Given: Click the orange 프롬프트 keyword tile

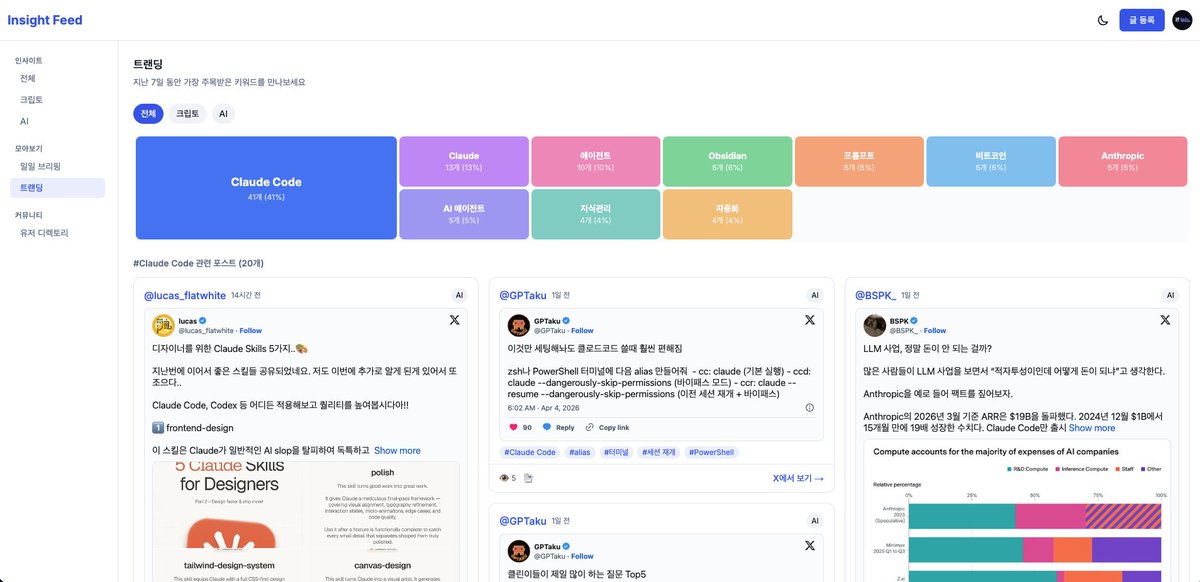Looking at the screenshot, I should (x=858, y=161).
